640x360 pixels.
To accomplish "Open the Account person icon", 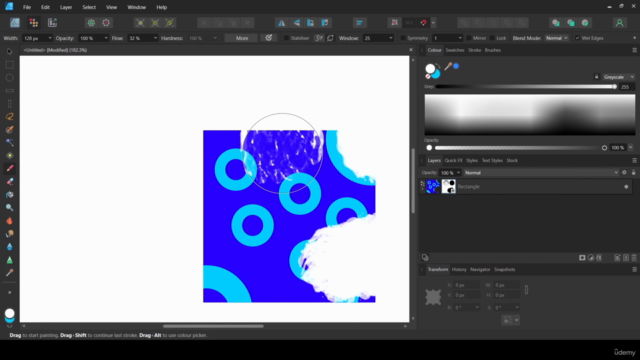I will (x=619, y=23).
